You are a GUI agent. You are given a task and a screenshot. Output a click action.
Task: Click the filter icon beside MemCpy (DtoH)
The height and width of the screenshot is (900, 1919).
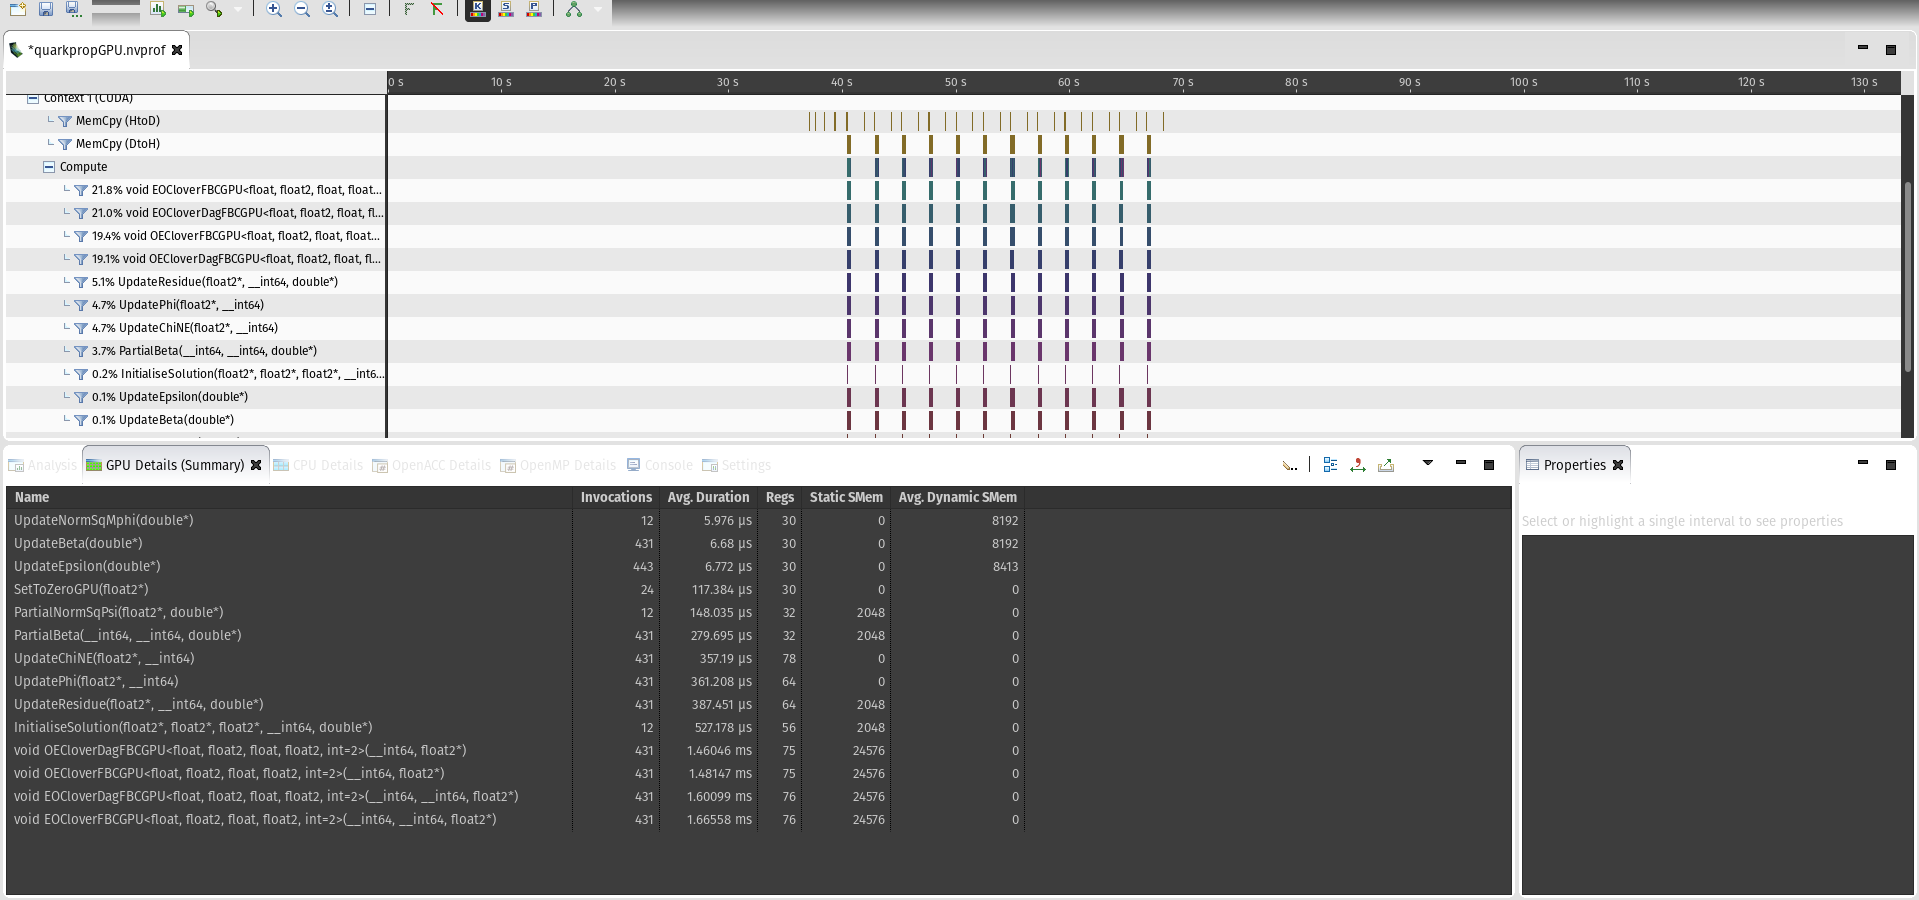(x=65, y=144)
